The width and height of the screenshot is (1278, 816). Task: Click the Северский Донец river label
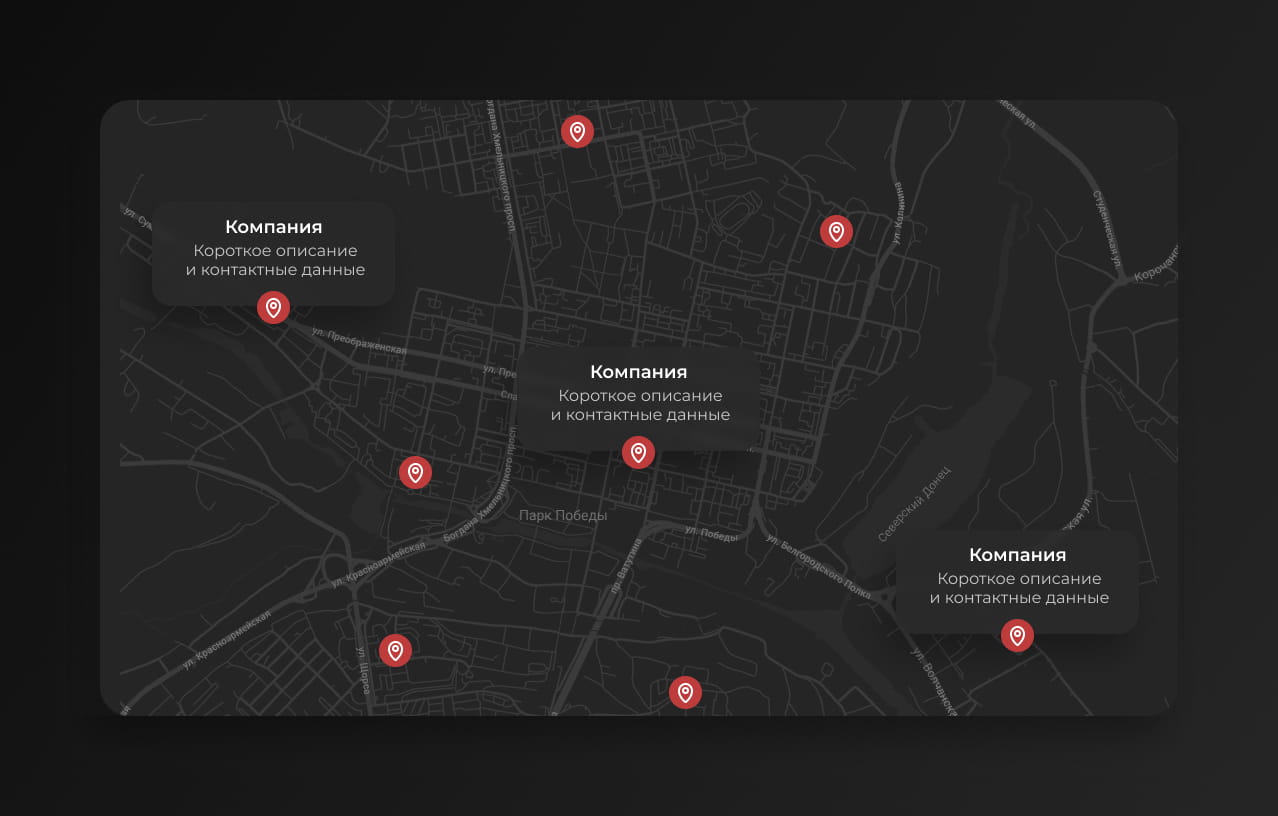(x=914, y=504)
